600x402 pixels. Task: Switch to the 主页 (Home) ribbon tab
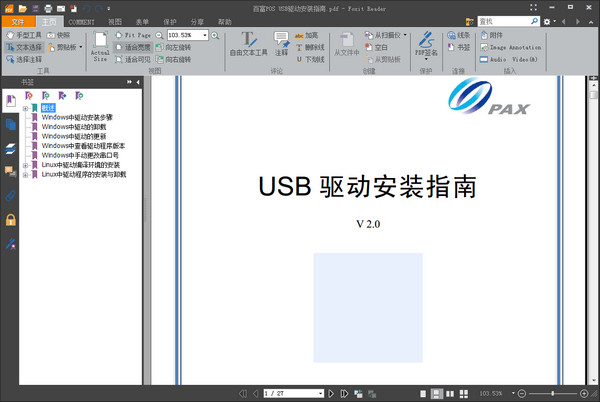pos(49,22)
